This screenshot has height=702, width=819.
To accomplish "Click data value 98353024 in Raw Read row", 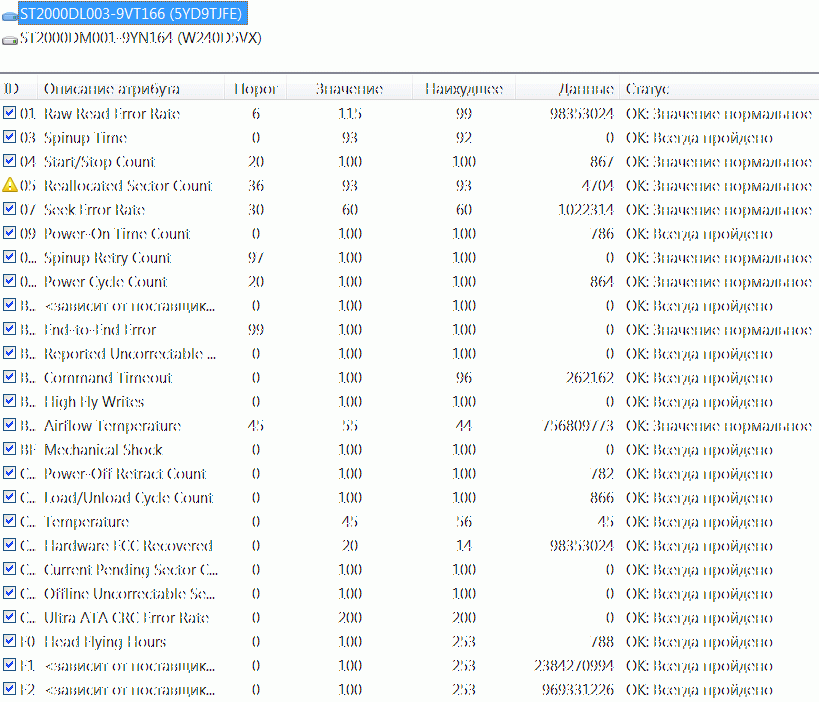I will click(581, 113).
